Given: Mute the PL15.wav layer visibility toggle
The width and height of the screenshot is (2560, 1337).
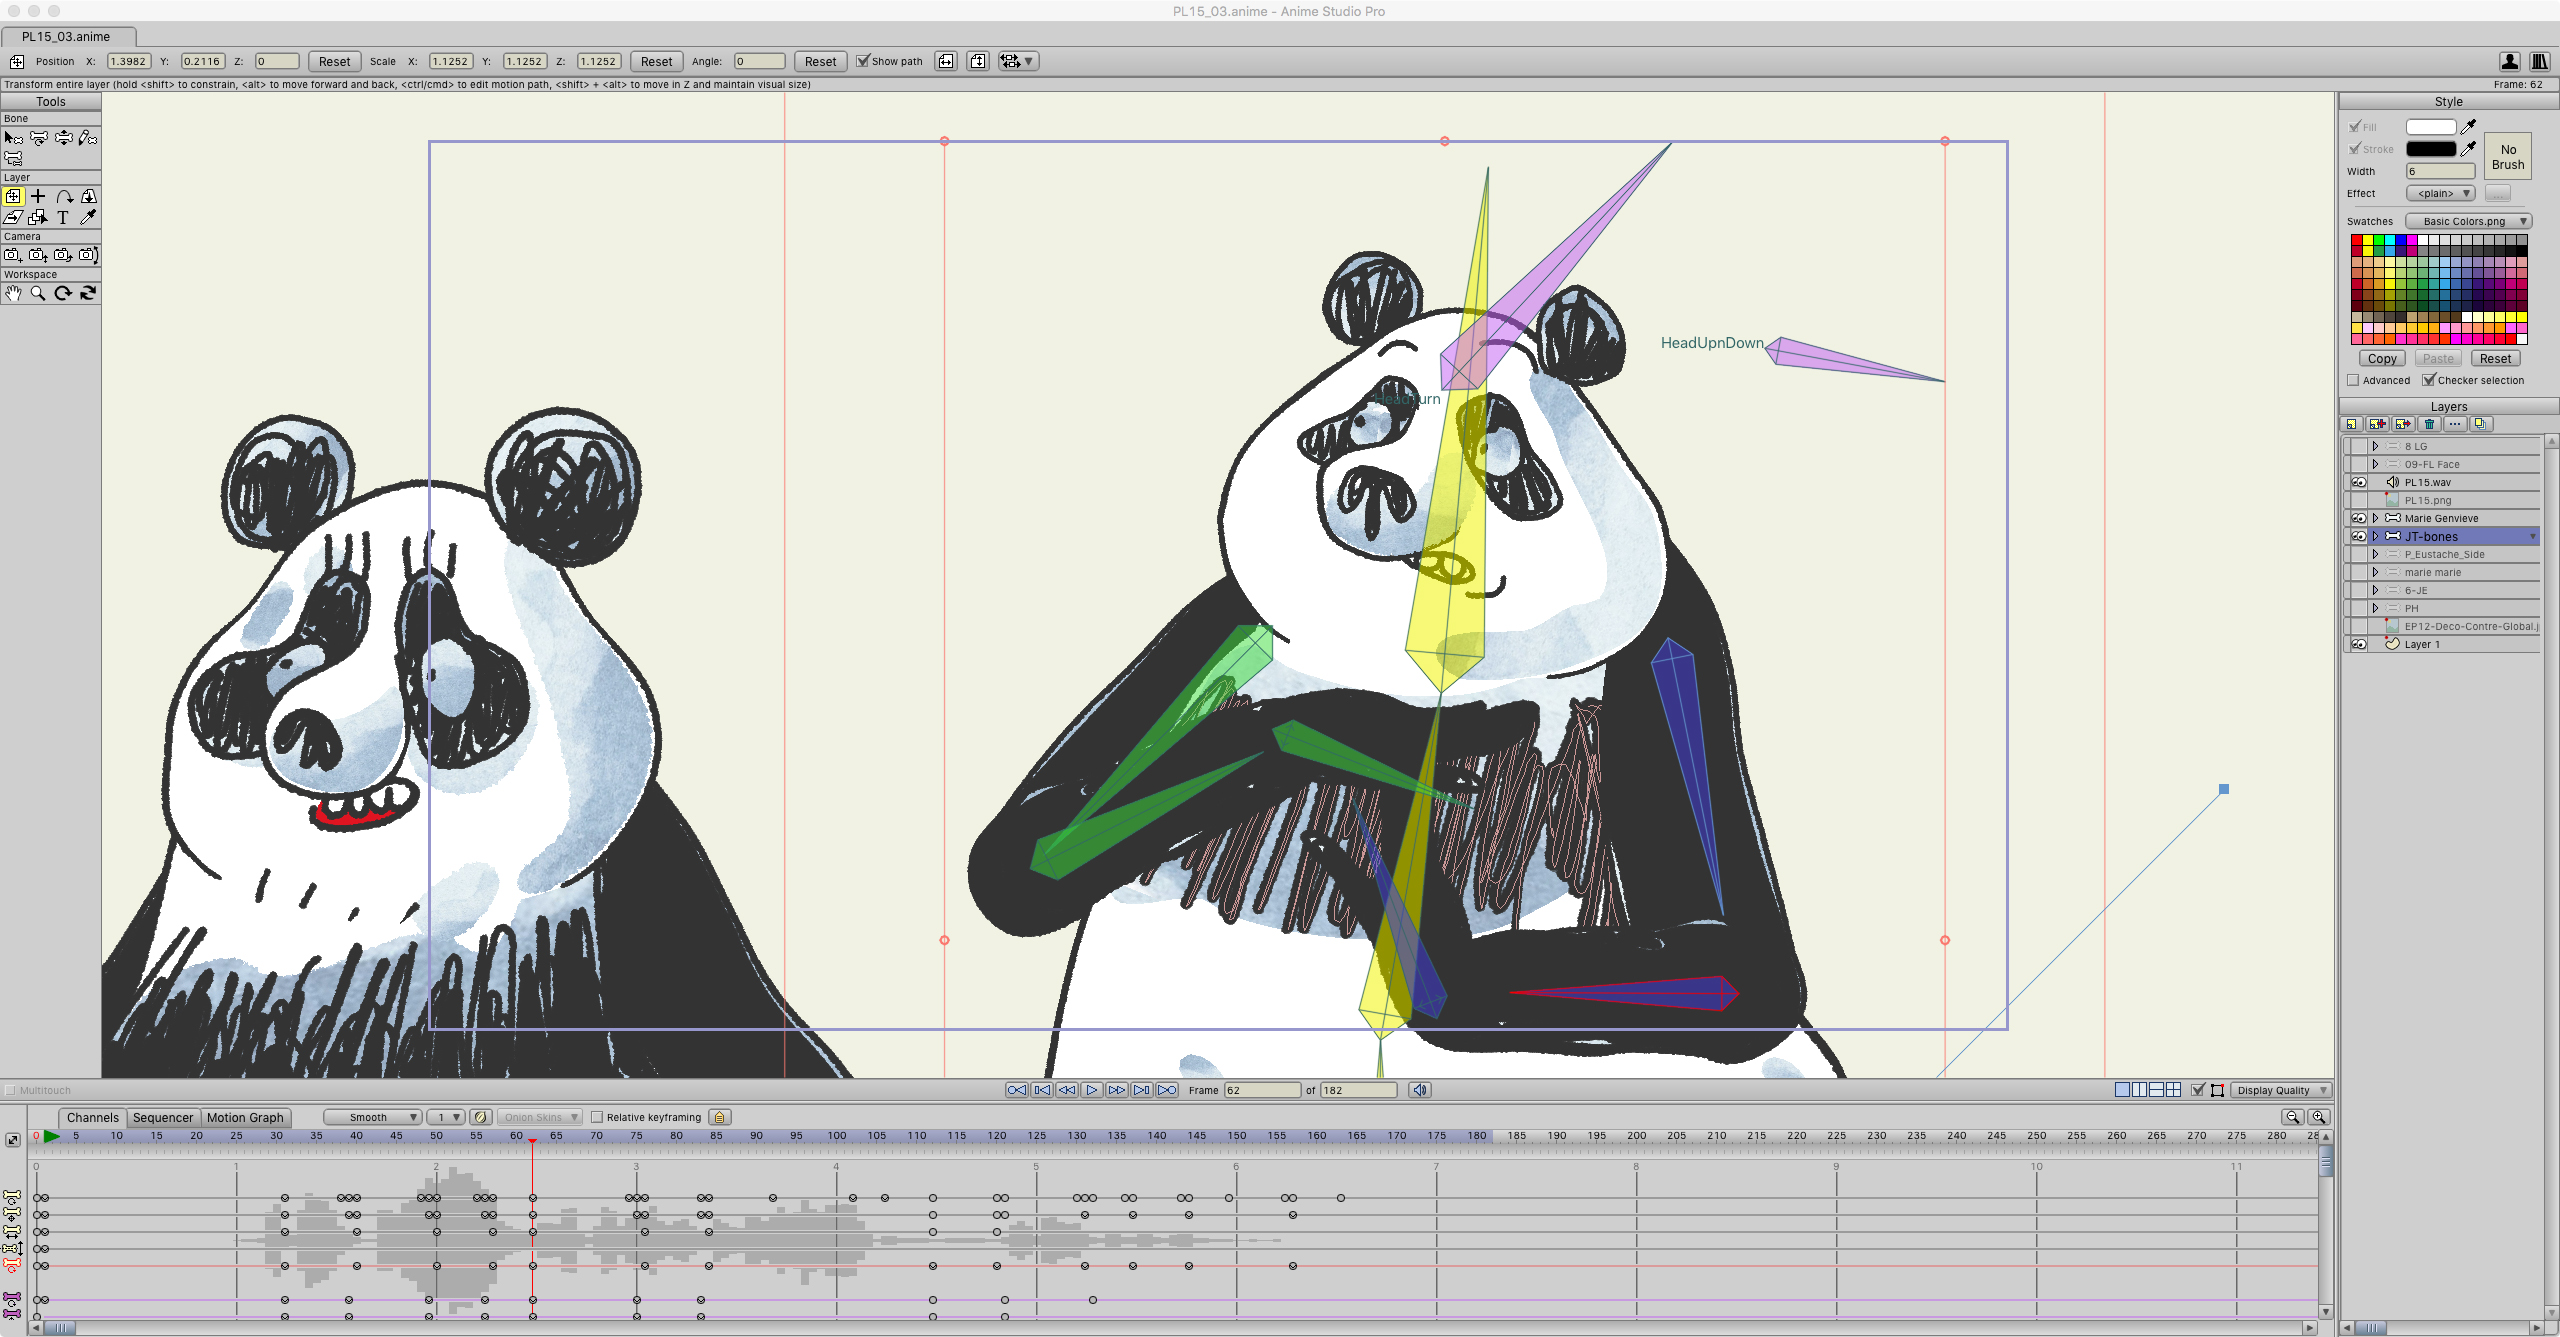Looking at the screenshot, I should click(2358, 482).
